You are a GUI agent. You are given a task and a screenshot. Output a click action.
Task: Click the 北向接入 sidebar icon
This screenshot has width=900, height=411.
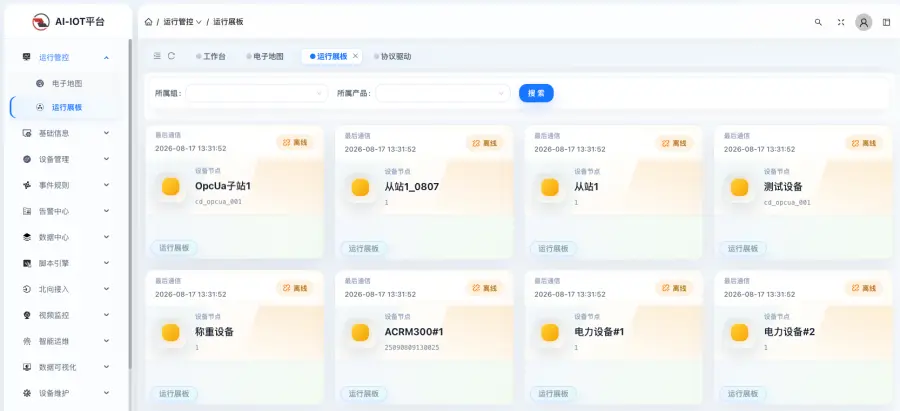pos(26,289)
